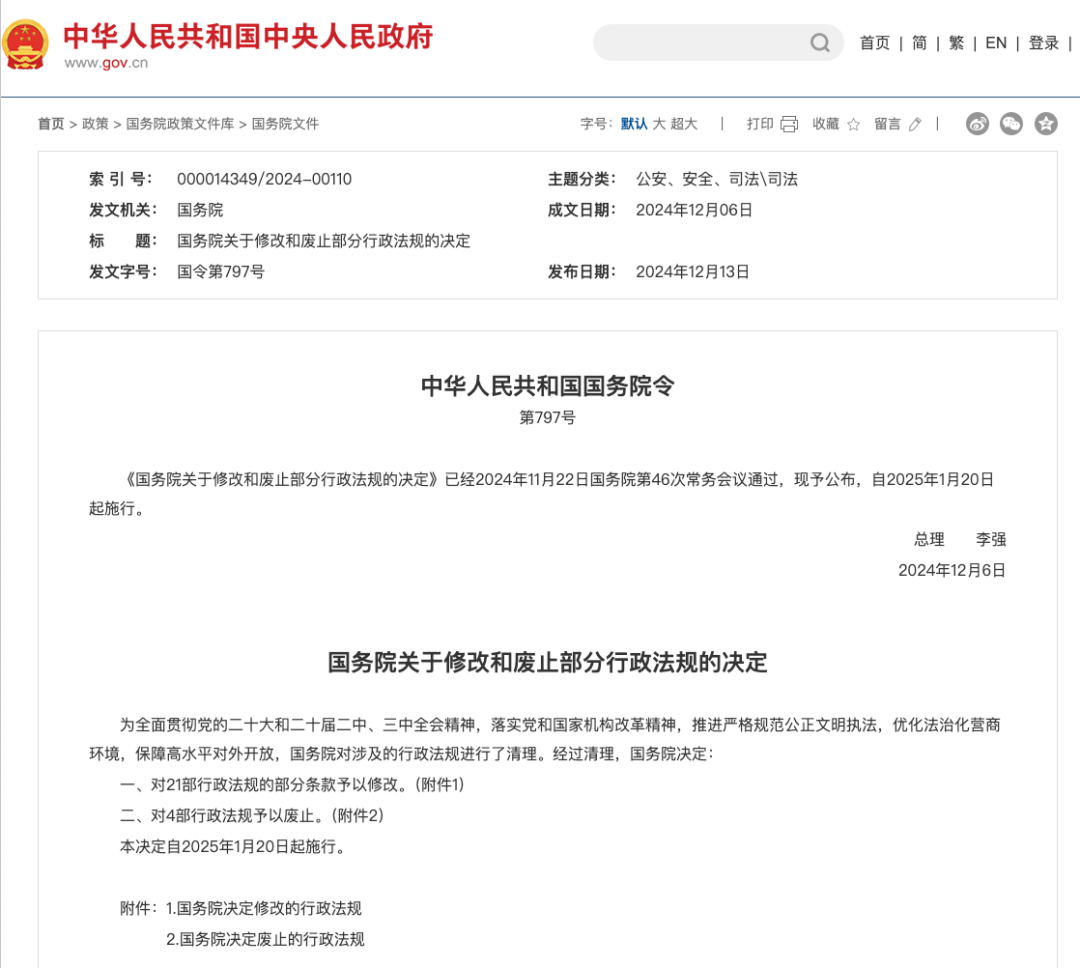Click the 登录 login link
The width and height of the screenshot is (1080, 968).
(x=1044, y=43)
